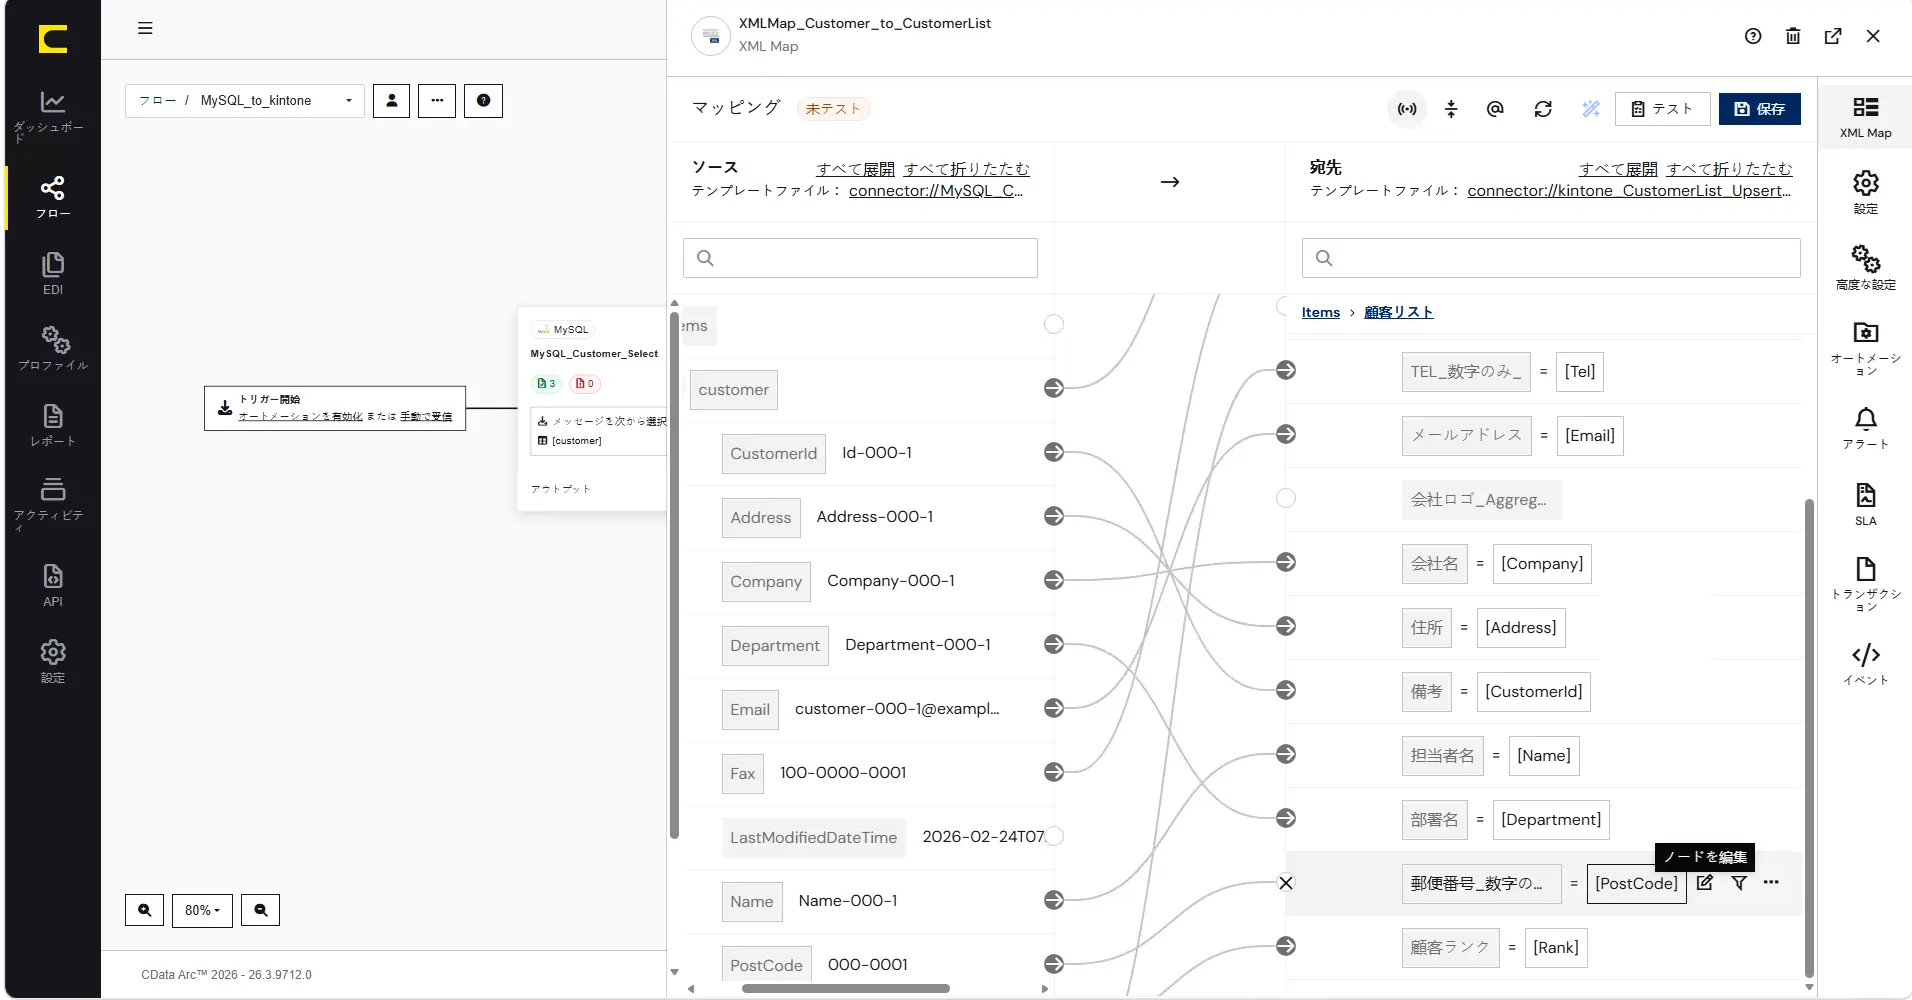The height and width of the screenshot is (1000, 1912).
Task: Click source すべて折りたたむ link
Action: click(x=966, y=169)
